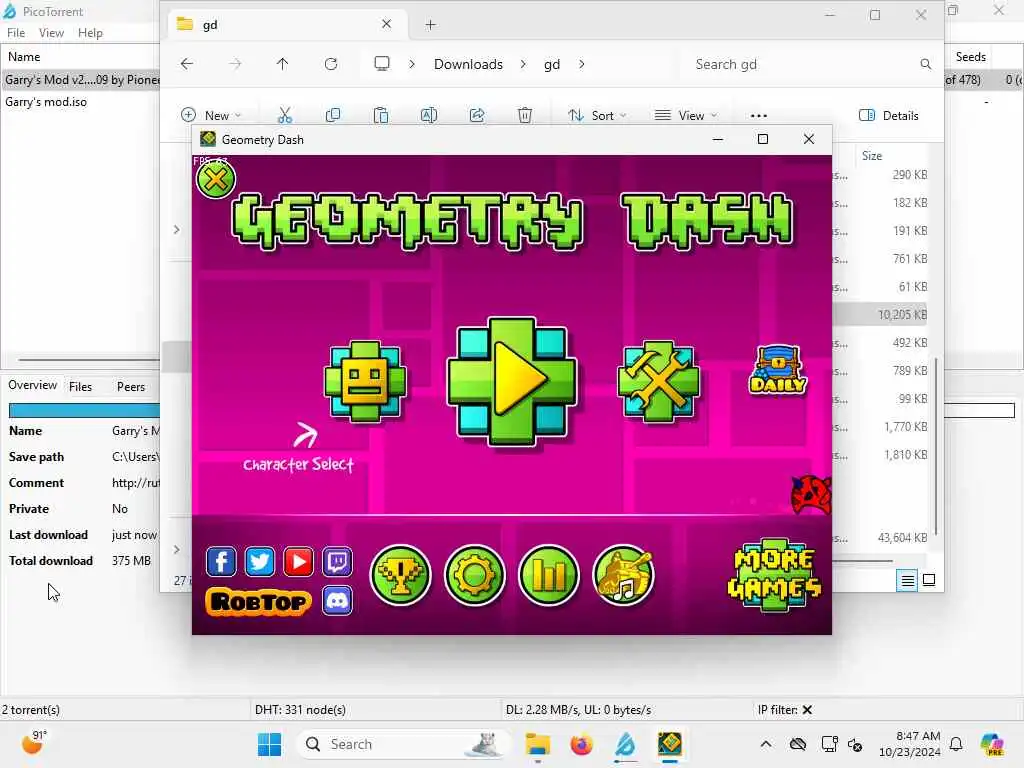Click the Explorer vertical scrollbar
This screenshot has height=768, width=1024.
pos(936,446)
